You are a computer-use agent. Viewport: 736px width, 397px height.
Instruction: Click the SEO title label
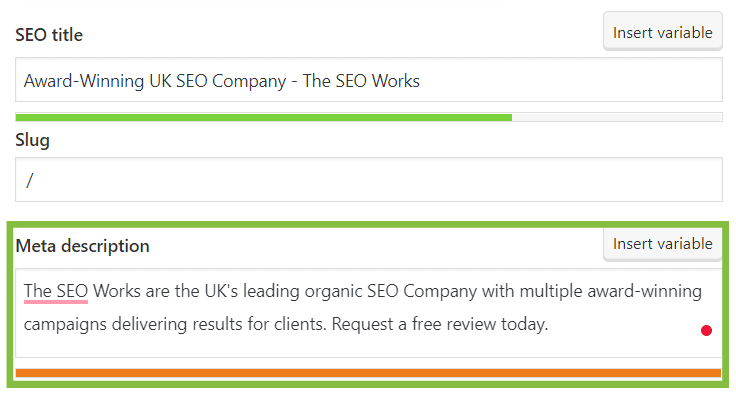click(x=49, y=35)
